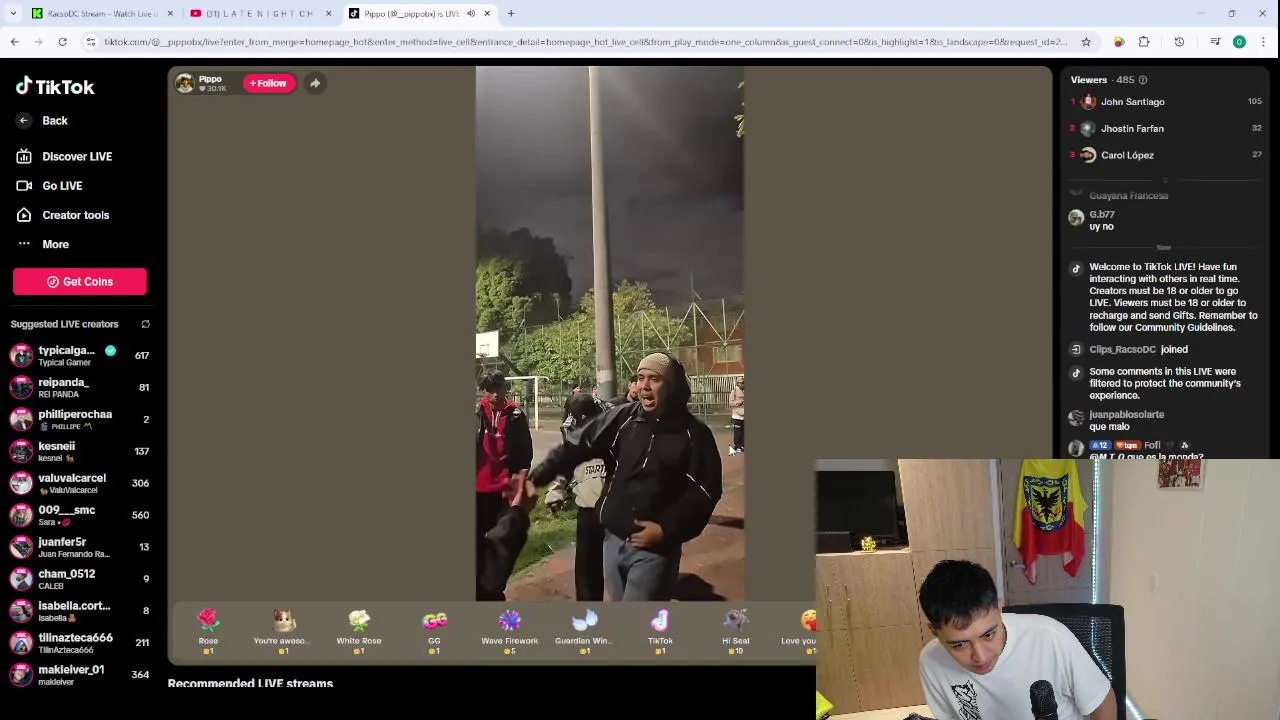Screen dimensions: 1280x720
Task: Send the TikTok gift
Action: pyautogui.click(x=660, y=632)
